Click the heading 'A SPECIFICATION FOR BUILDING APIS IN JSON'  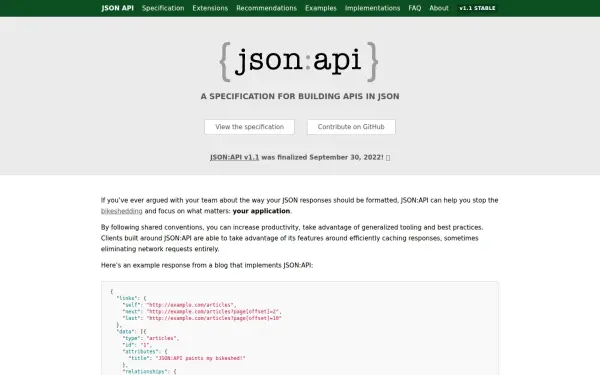300,96
